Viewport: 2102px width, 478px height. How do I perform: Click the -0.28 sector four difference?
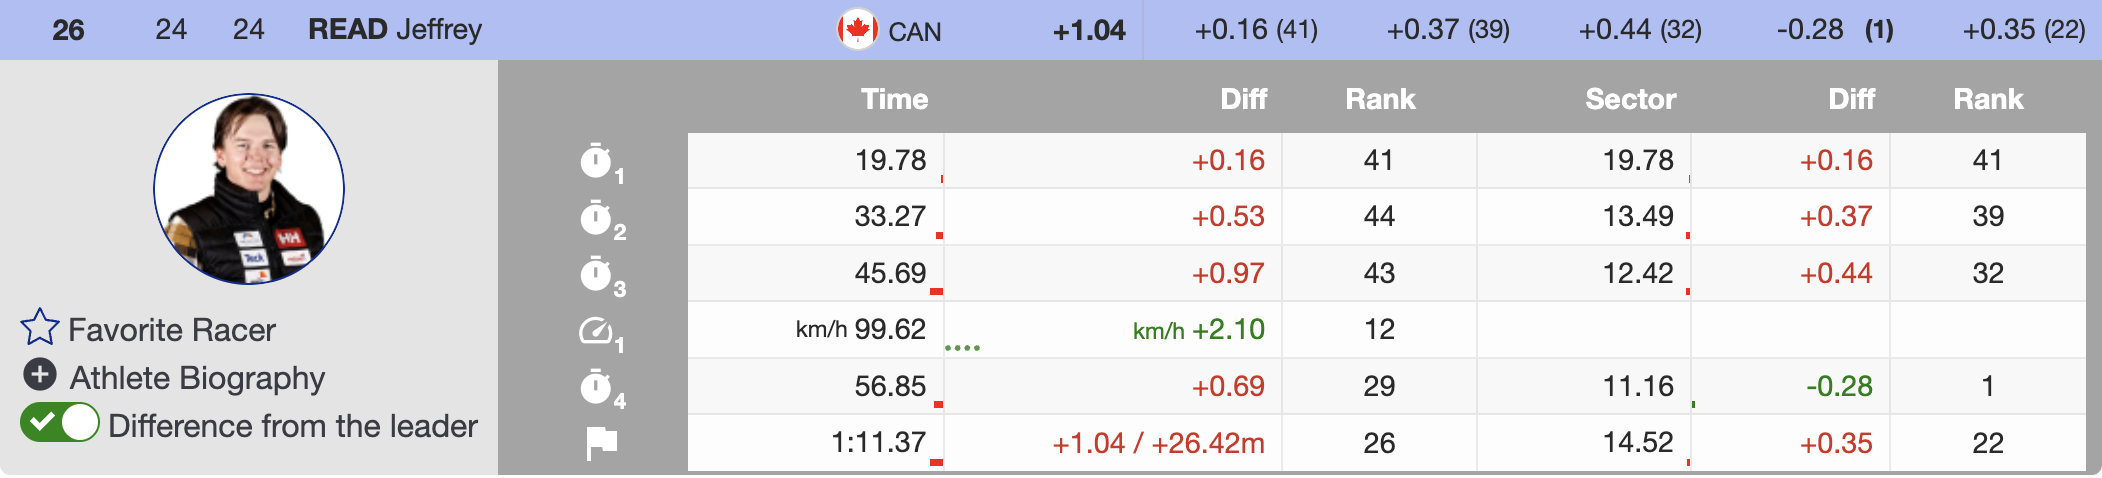[1838, 387]
